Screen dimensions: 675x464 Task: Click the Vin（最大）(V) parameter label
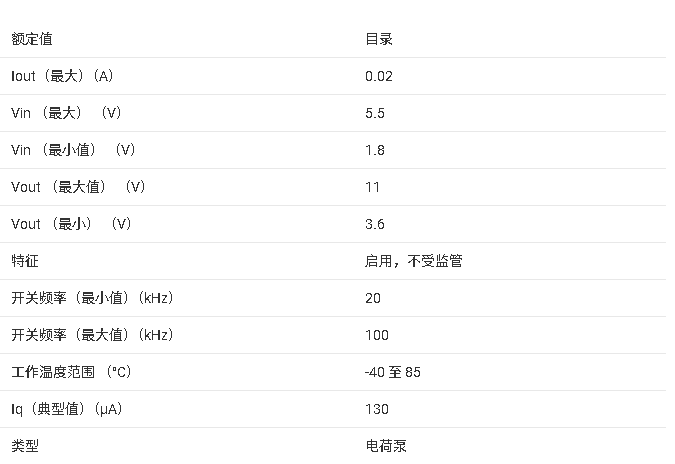pyautogui.click(x=66, y=113)
